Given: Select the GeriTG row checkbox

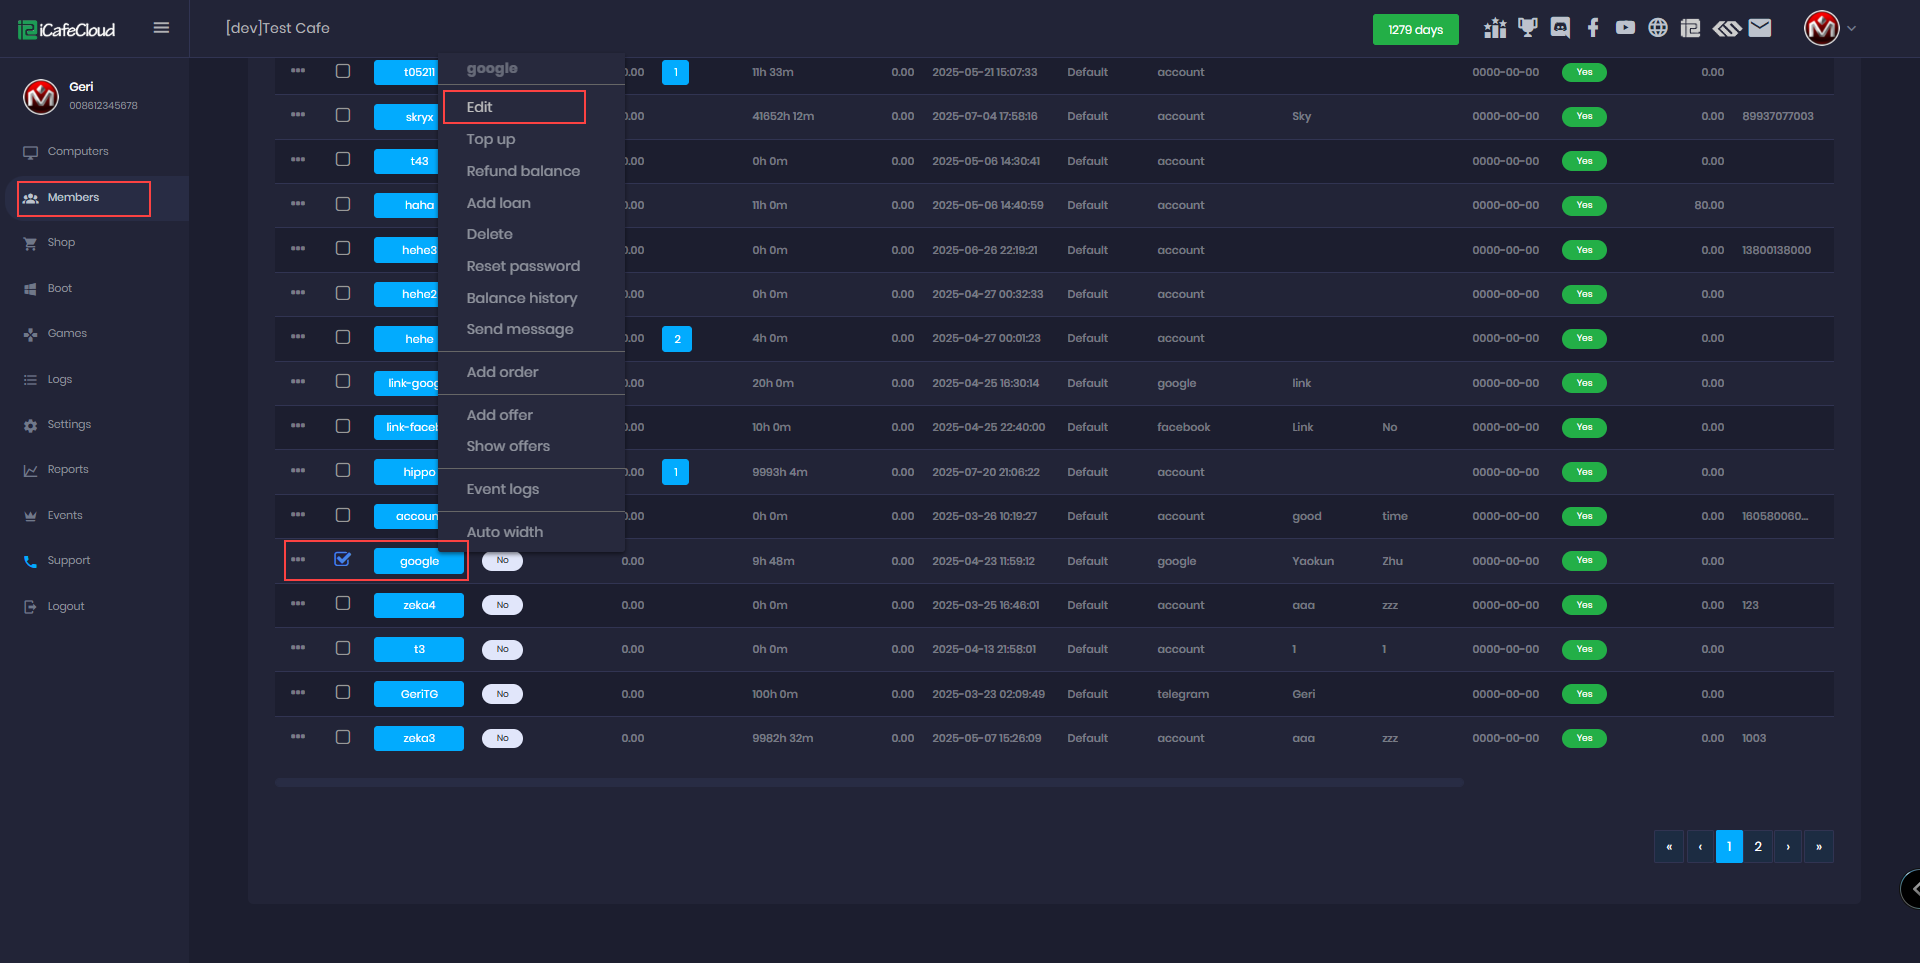Looking at the screenshot, I should (x=343, y=693).
